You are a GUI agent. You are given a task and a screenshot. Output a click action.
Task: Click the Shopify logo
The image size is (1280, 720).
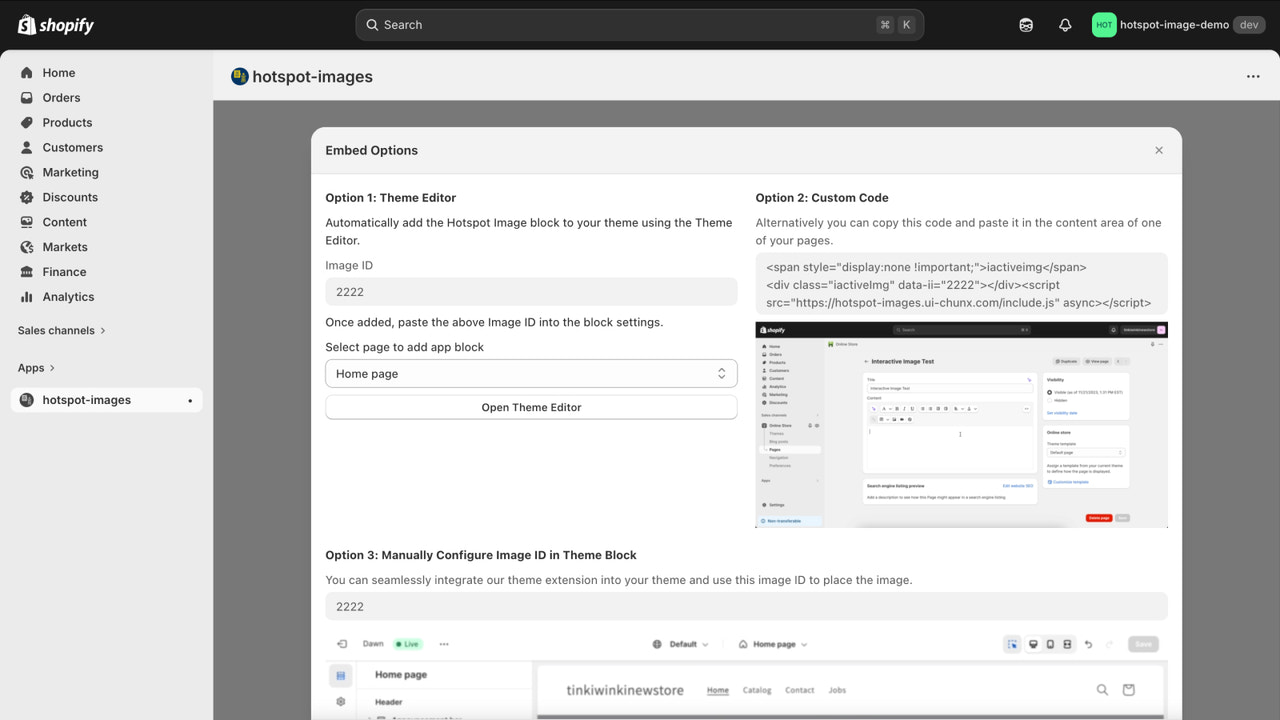tap(56, 25)
